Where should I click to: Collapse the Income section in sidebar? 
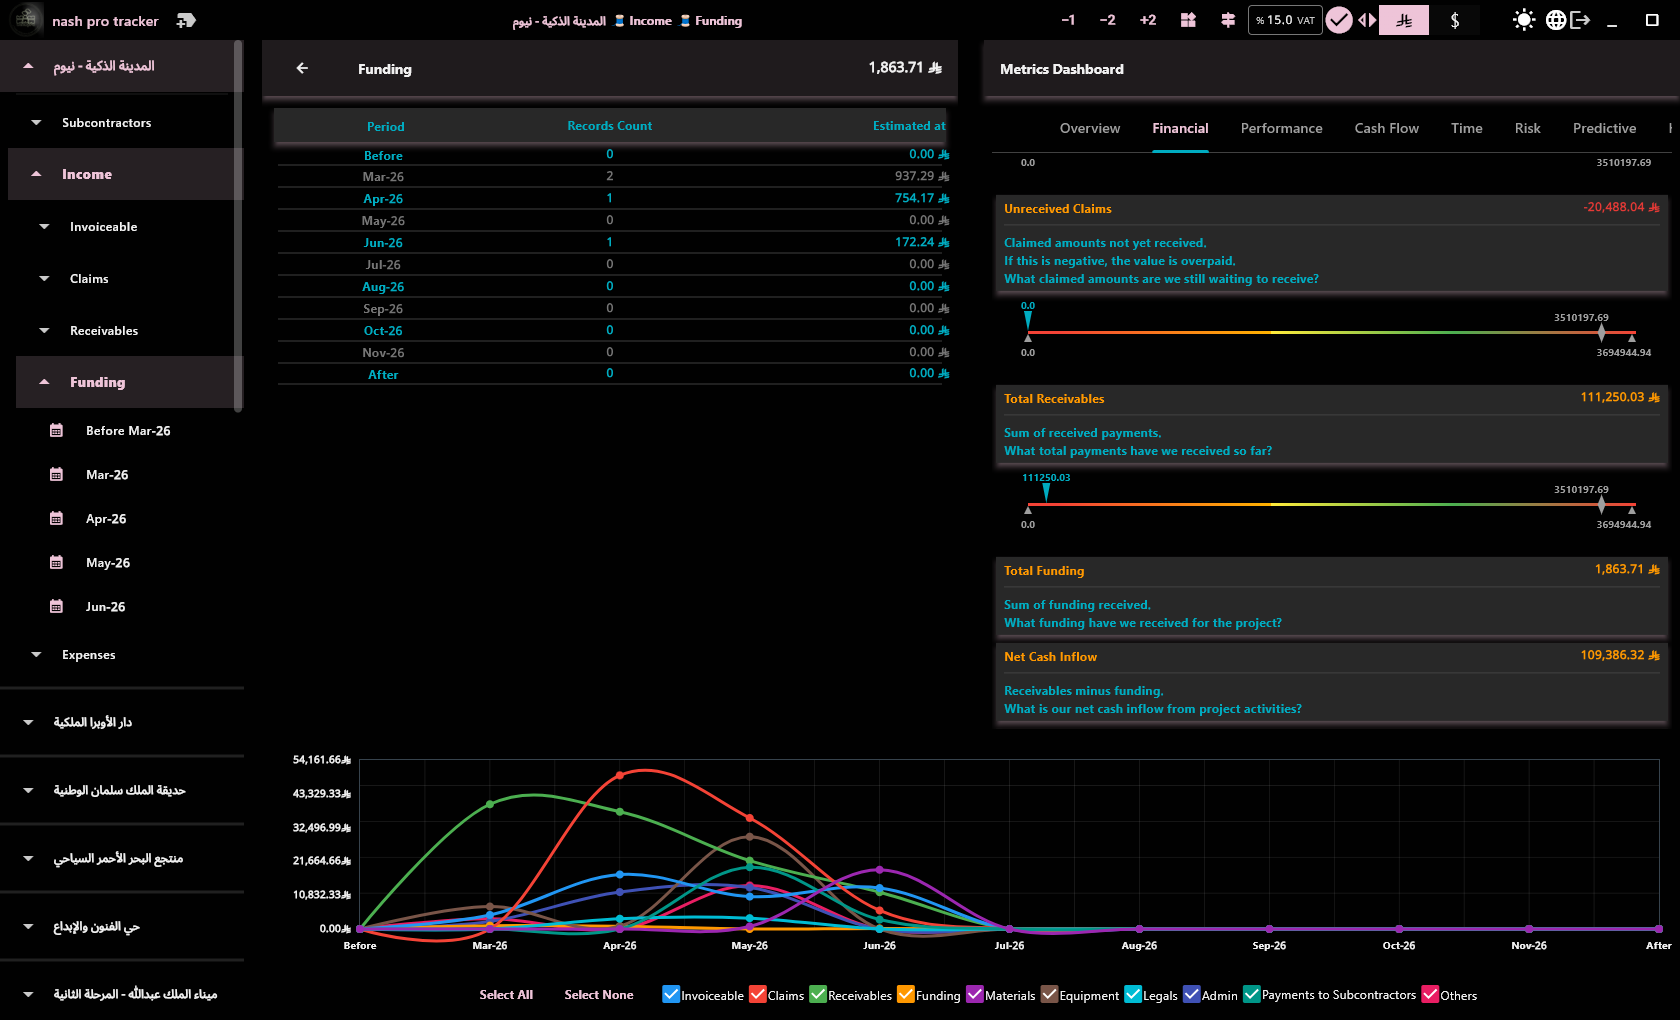click(37, 174)
